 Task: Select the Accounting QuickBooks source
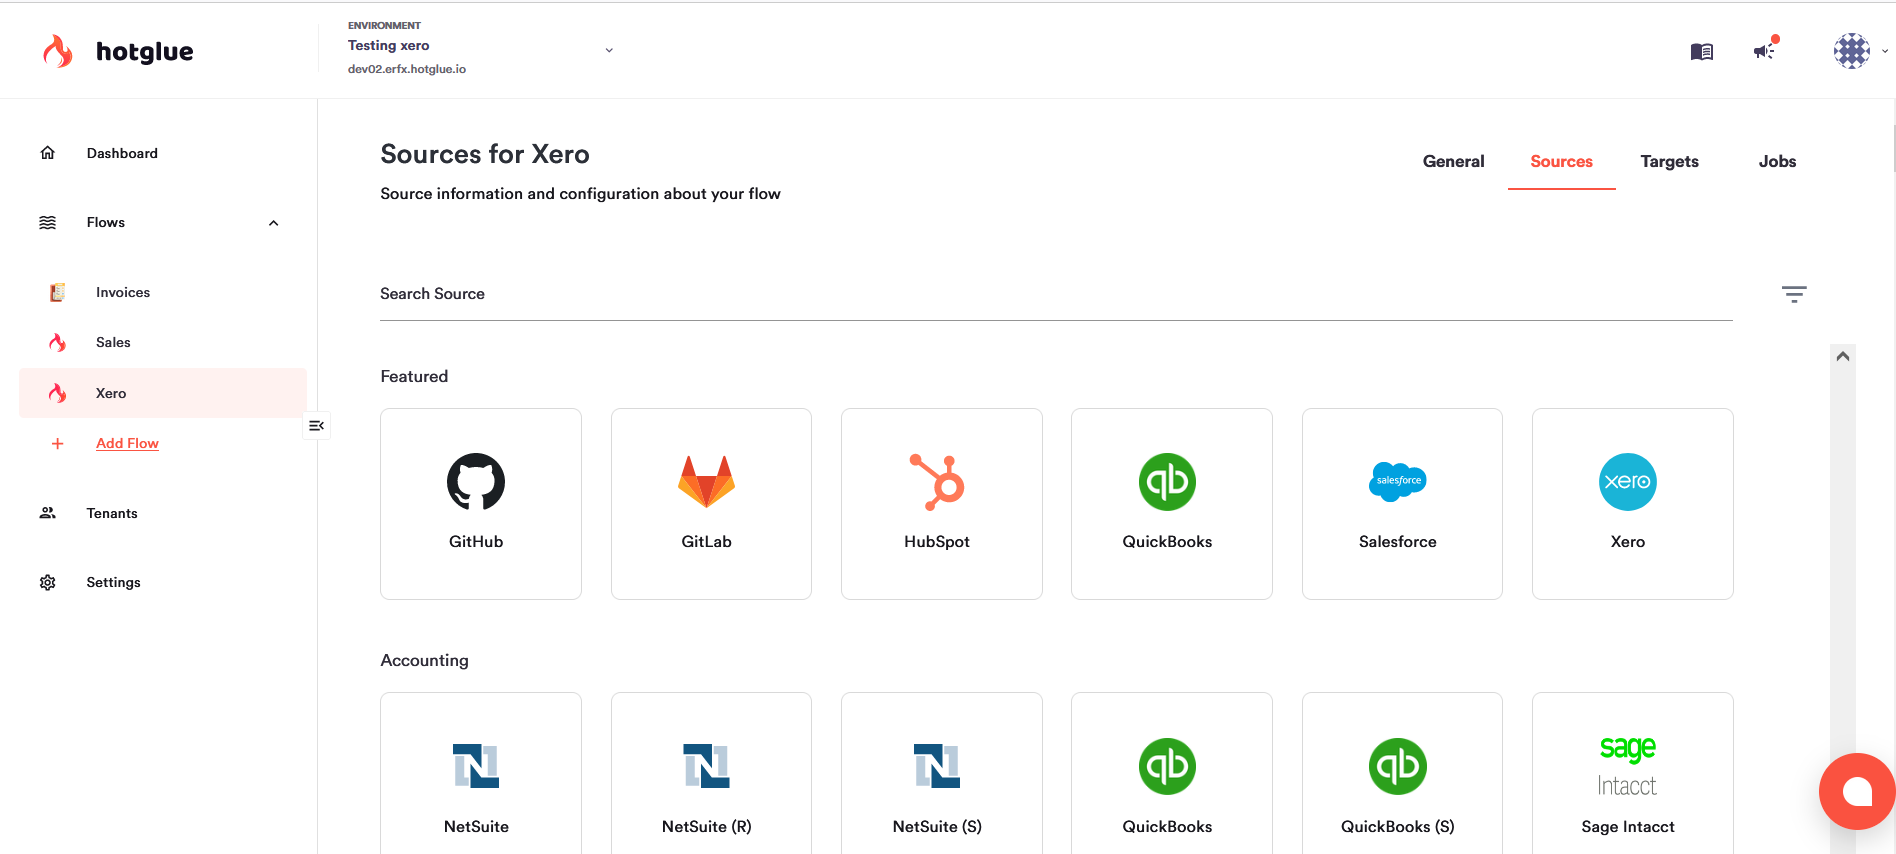click(x=1172, y=774)
